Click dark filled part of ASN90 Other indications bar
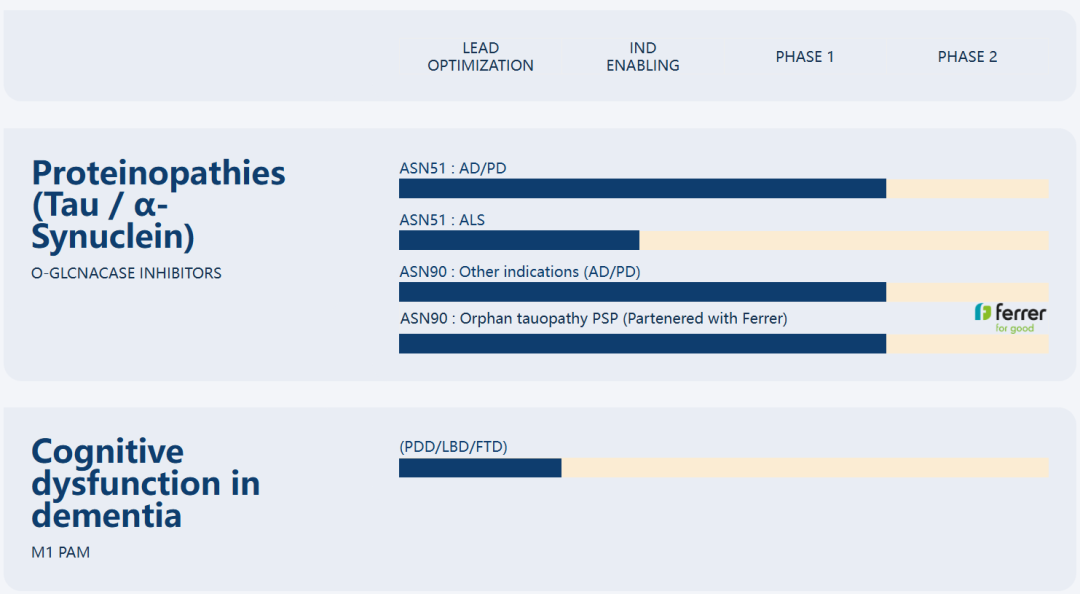Screen dimensions: 1080x594 642,292
